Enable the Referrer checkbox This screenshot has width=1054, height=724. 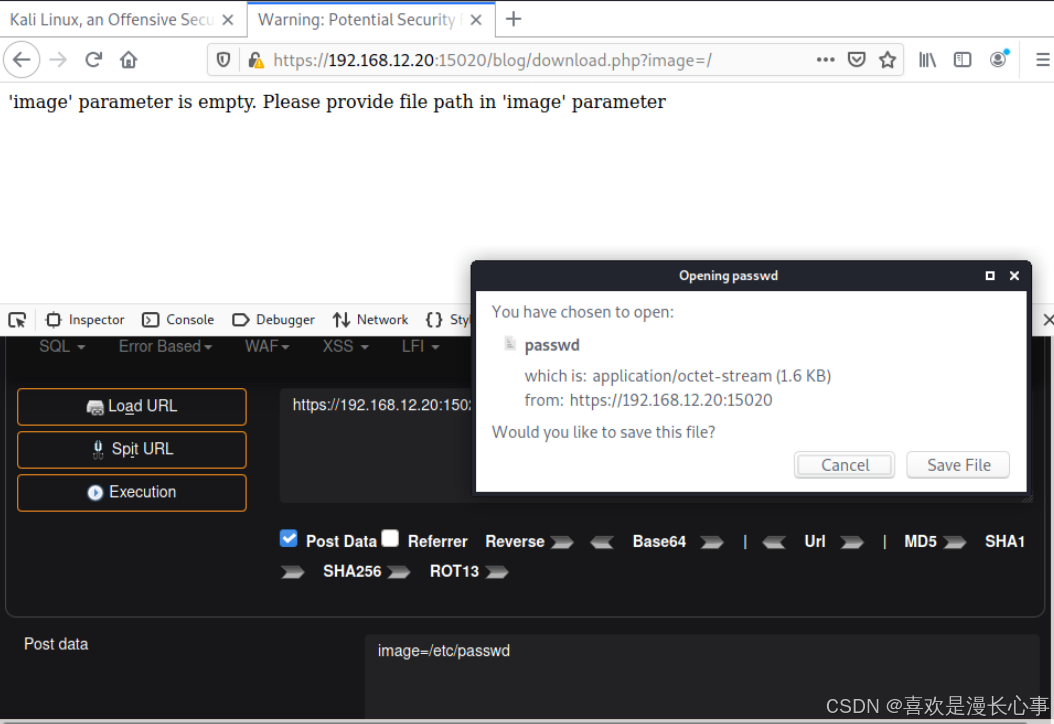click(390, 538)
